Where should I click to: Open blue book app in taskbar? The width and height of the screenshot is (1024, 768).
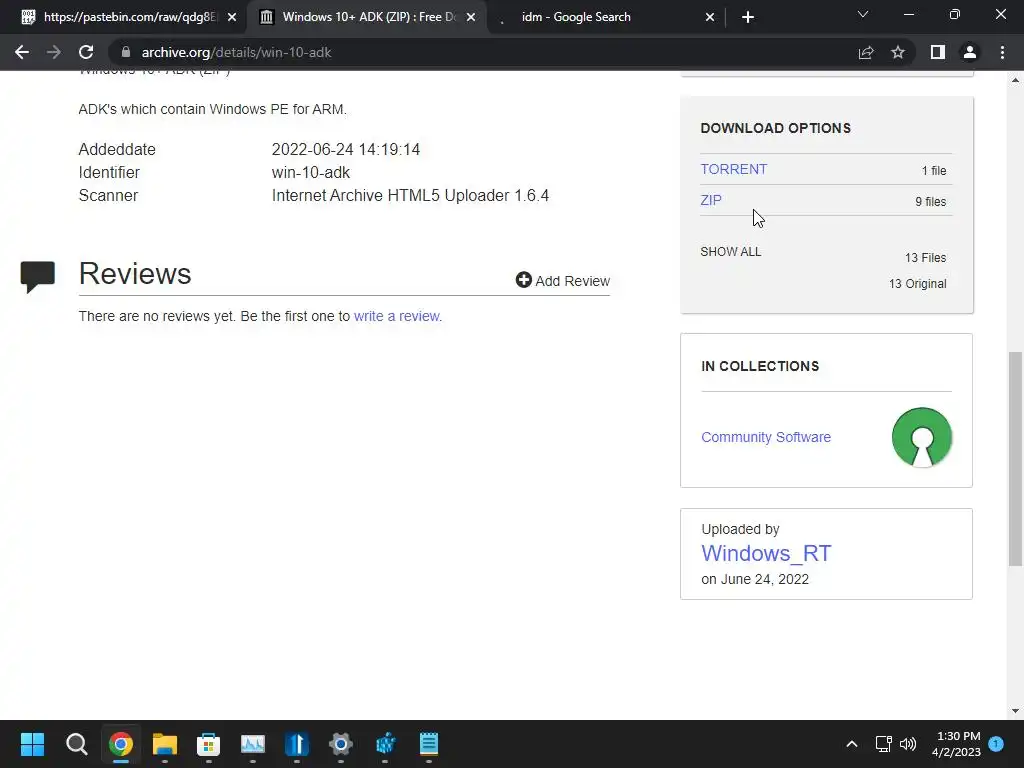pyautogui.click(x=296, y=744)
